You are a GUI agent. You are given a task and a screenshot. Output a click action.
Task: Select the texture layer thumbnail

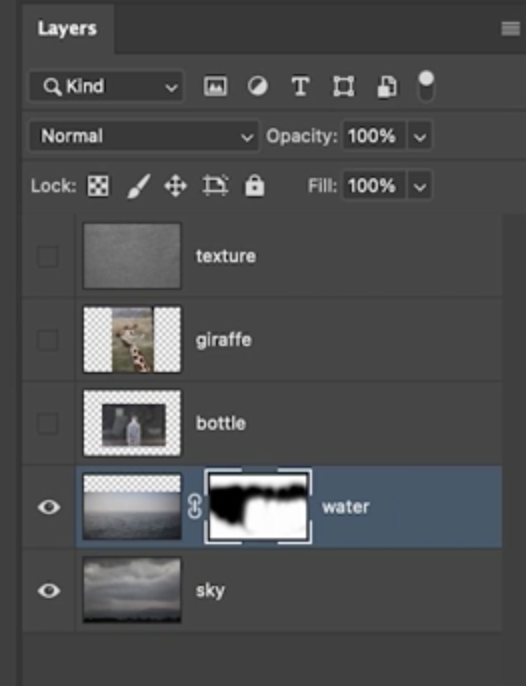[x=132, y=256]
